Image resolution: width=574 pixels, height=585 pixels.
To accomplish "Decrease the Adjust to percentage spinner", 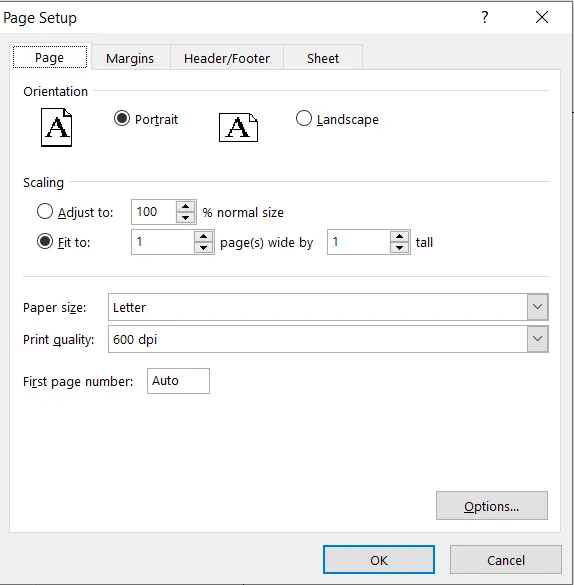I will [185, 217].
